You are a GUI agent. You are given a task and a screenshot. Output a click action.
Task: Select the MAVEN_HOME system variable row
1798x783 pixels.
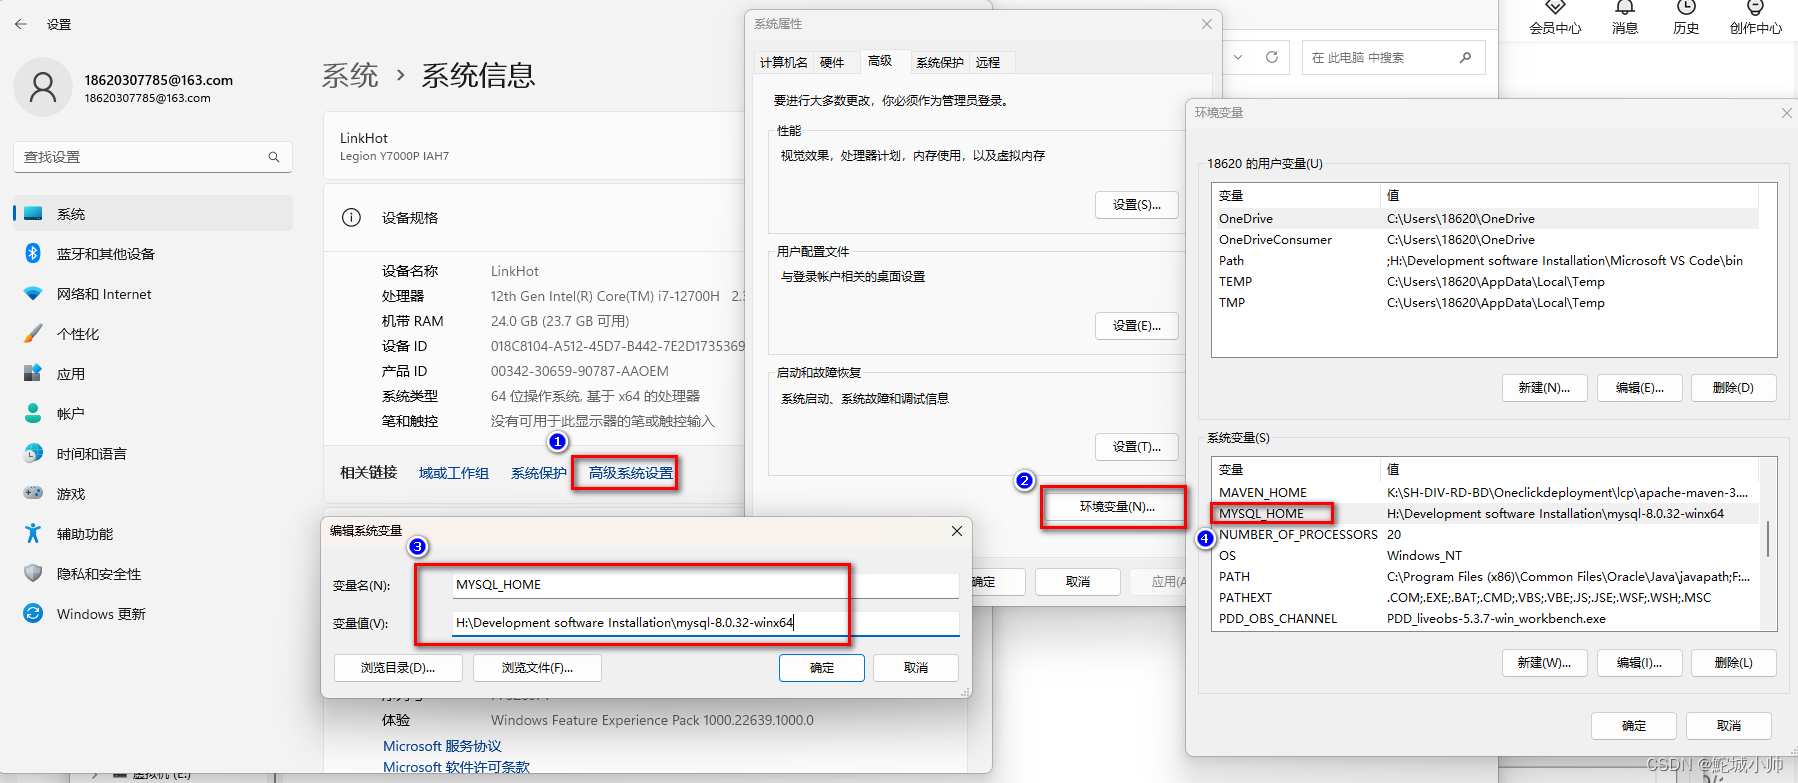1485,493
